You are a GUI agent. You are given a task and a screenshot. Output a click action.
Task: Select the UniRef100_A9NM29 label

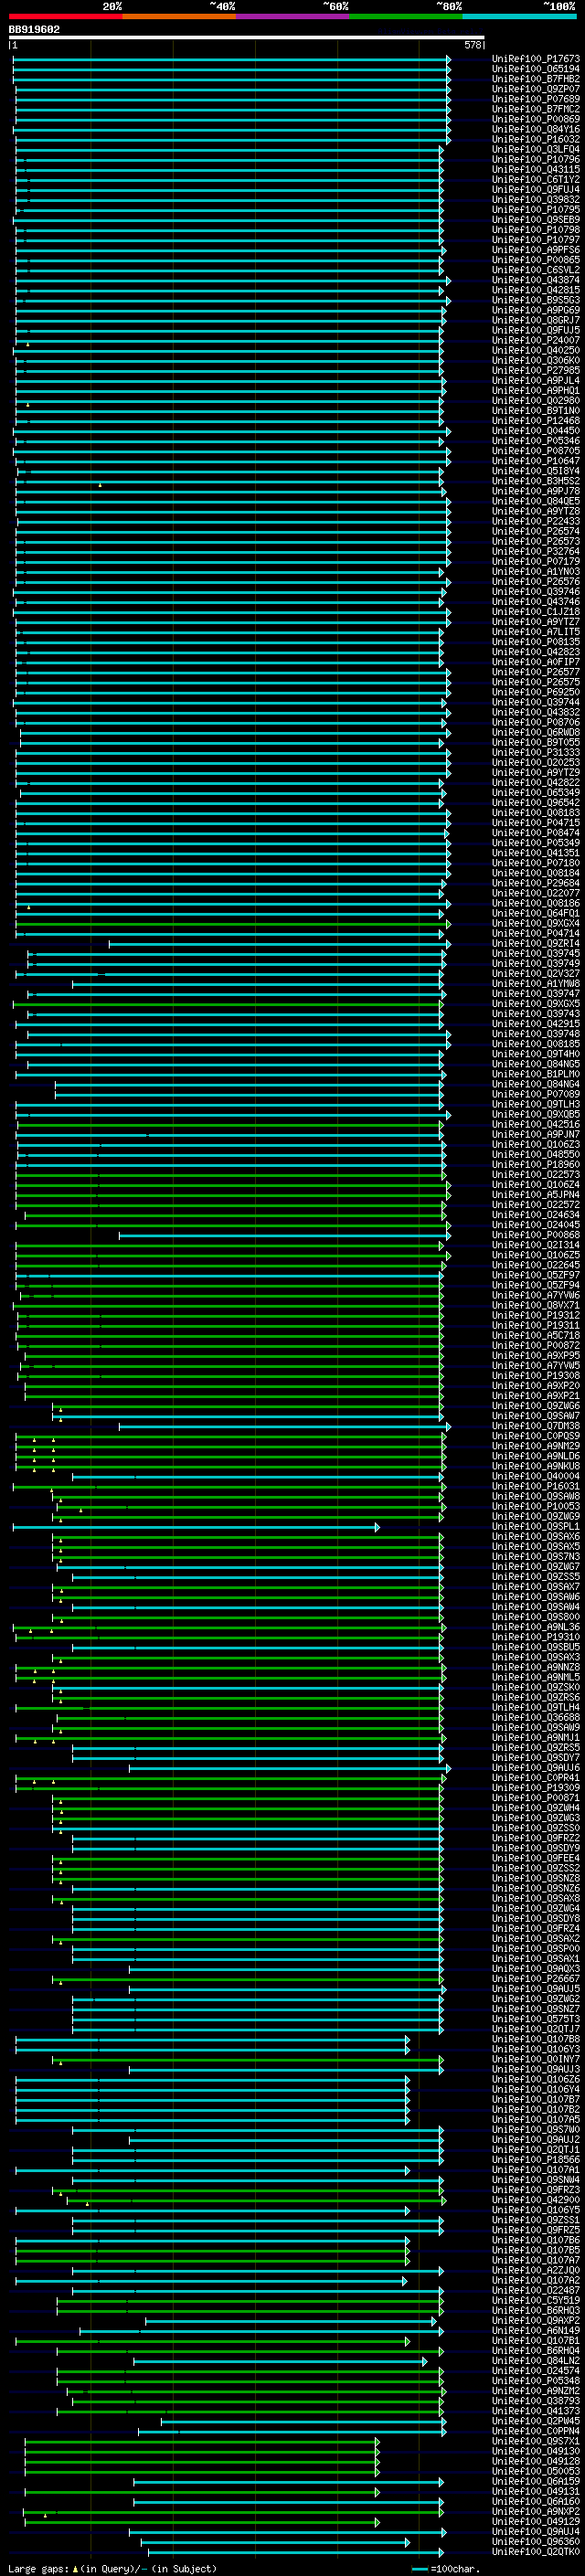click(536, 1446)
